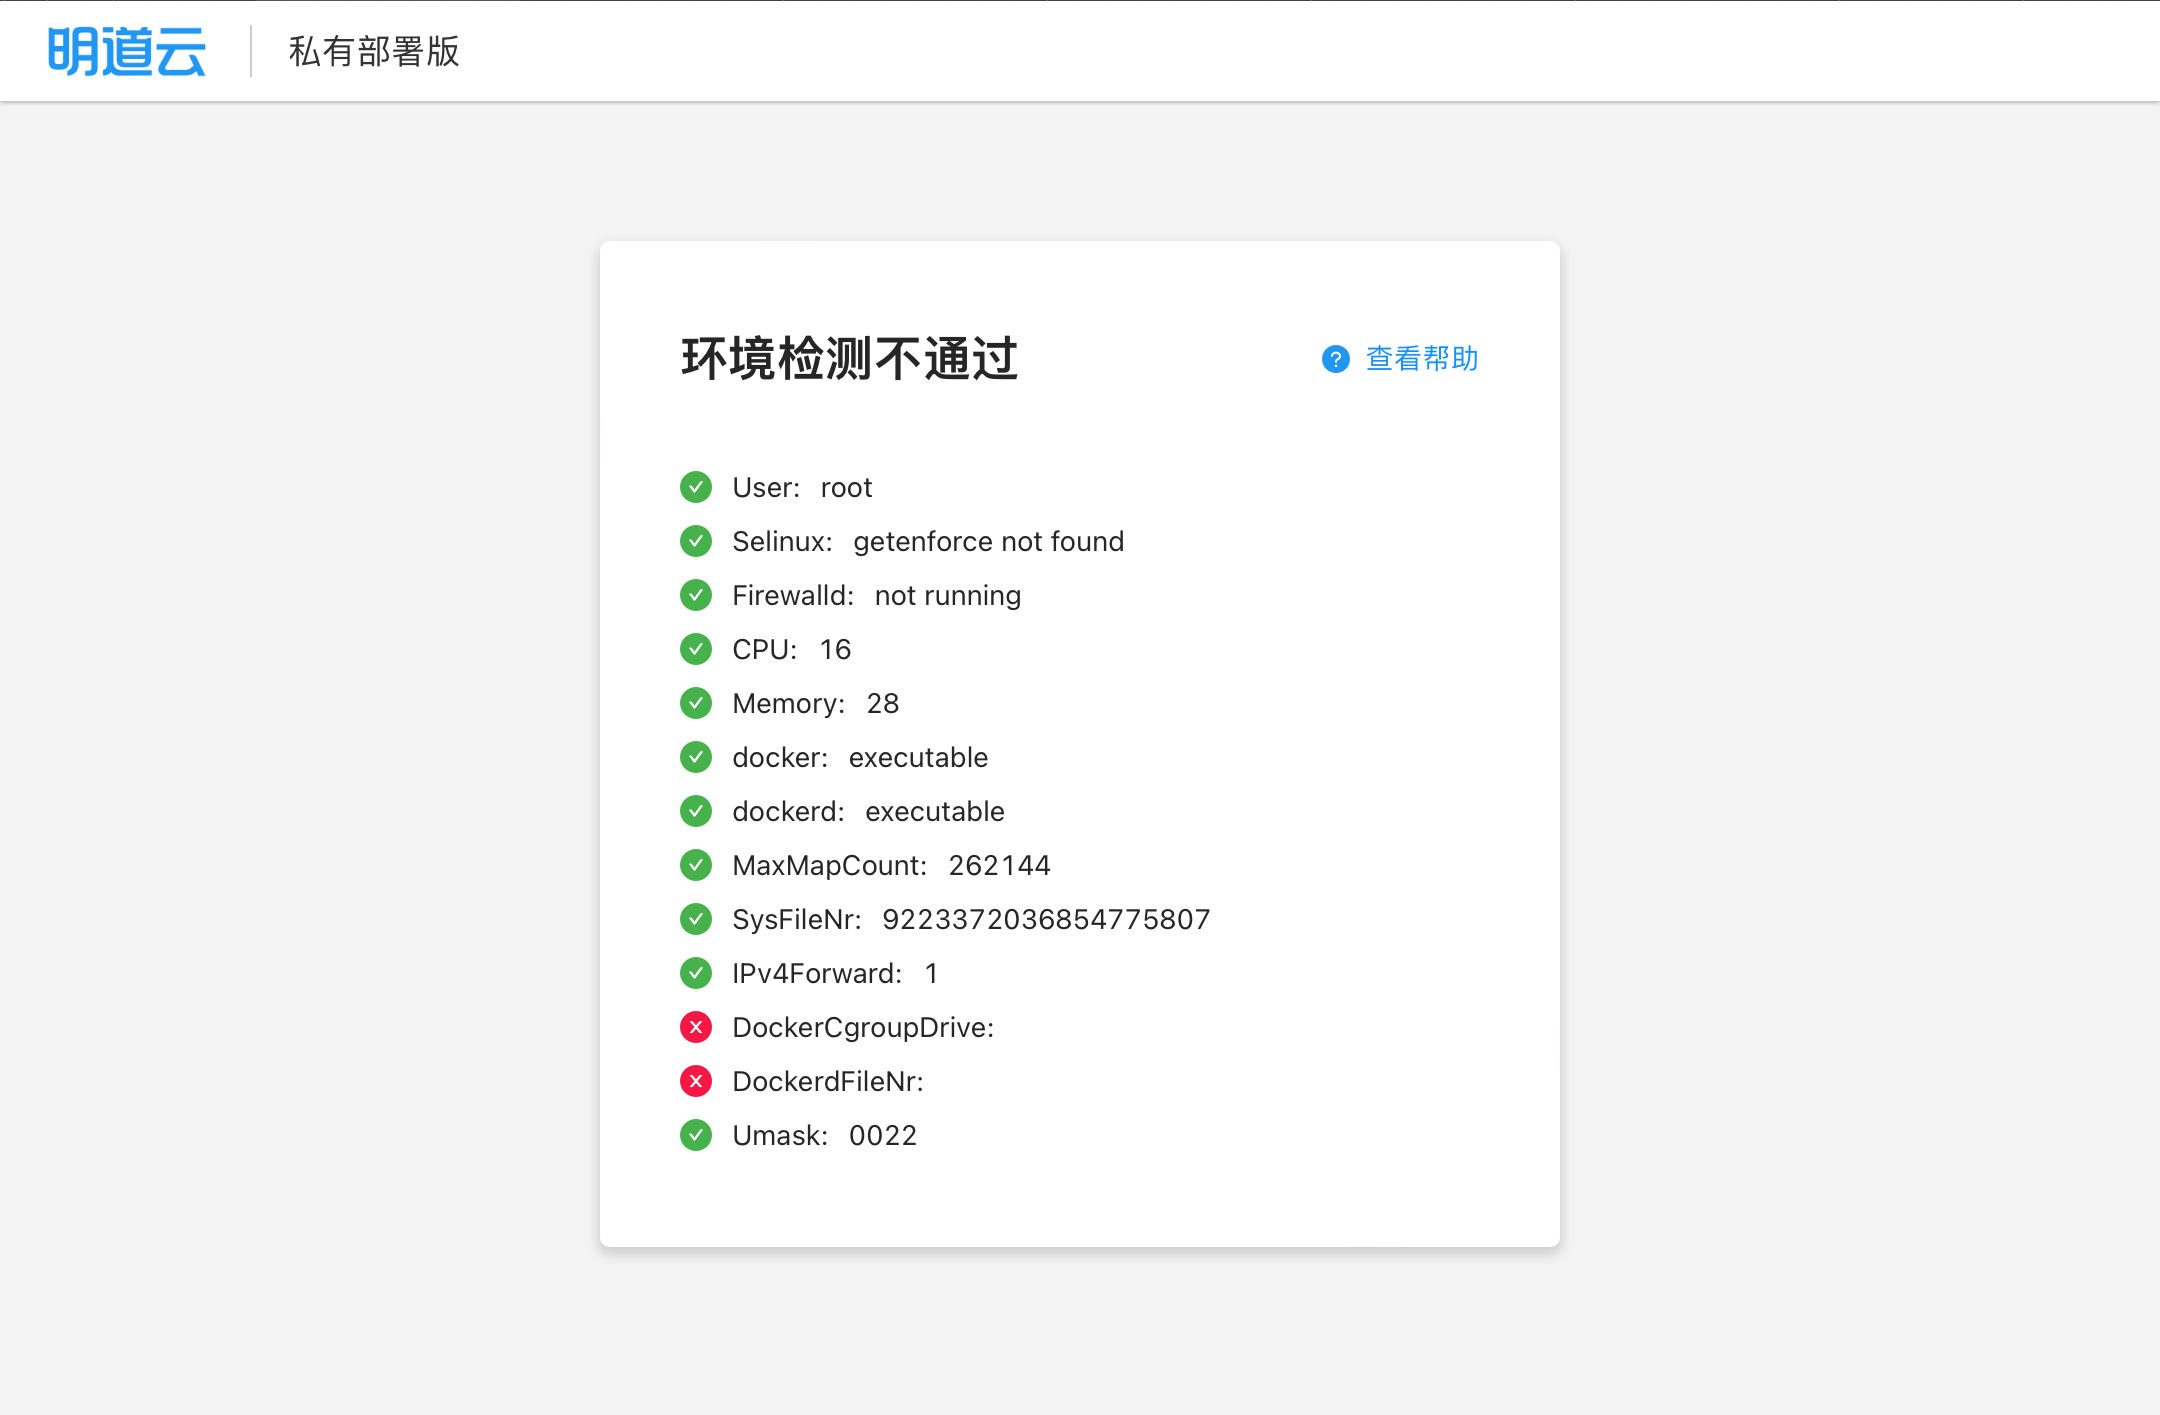Click the red X icon beside DockerCgroupDrive
Screen dimensions: 2160x1415
(x=696, y=1027)
